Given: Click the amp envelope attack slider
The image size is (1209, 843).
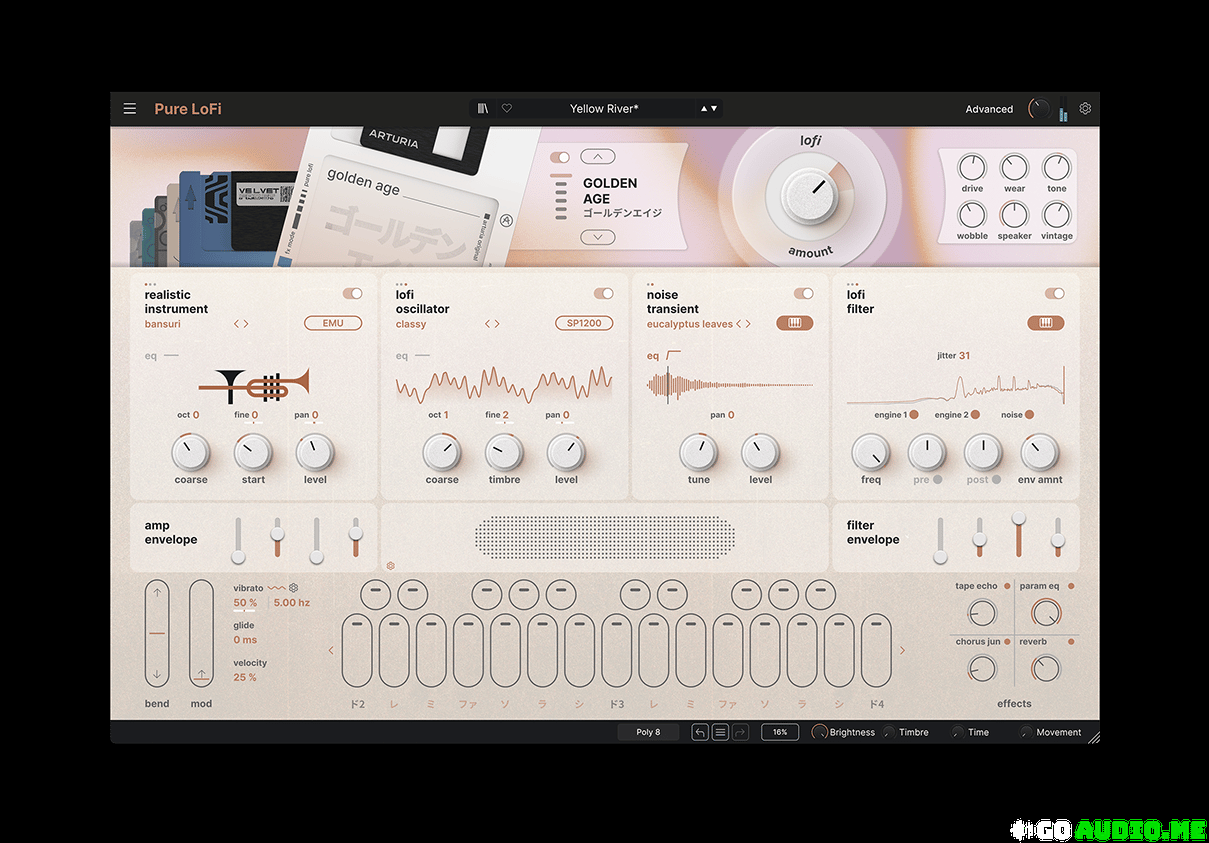Looking at the screenshot, I should pos(238,540).
